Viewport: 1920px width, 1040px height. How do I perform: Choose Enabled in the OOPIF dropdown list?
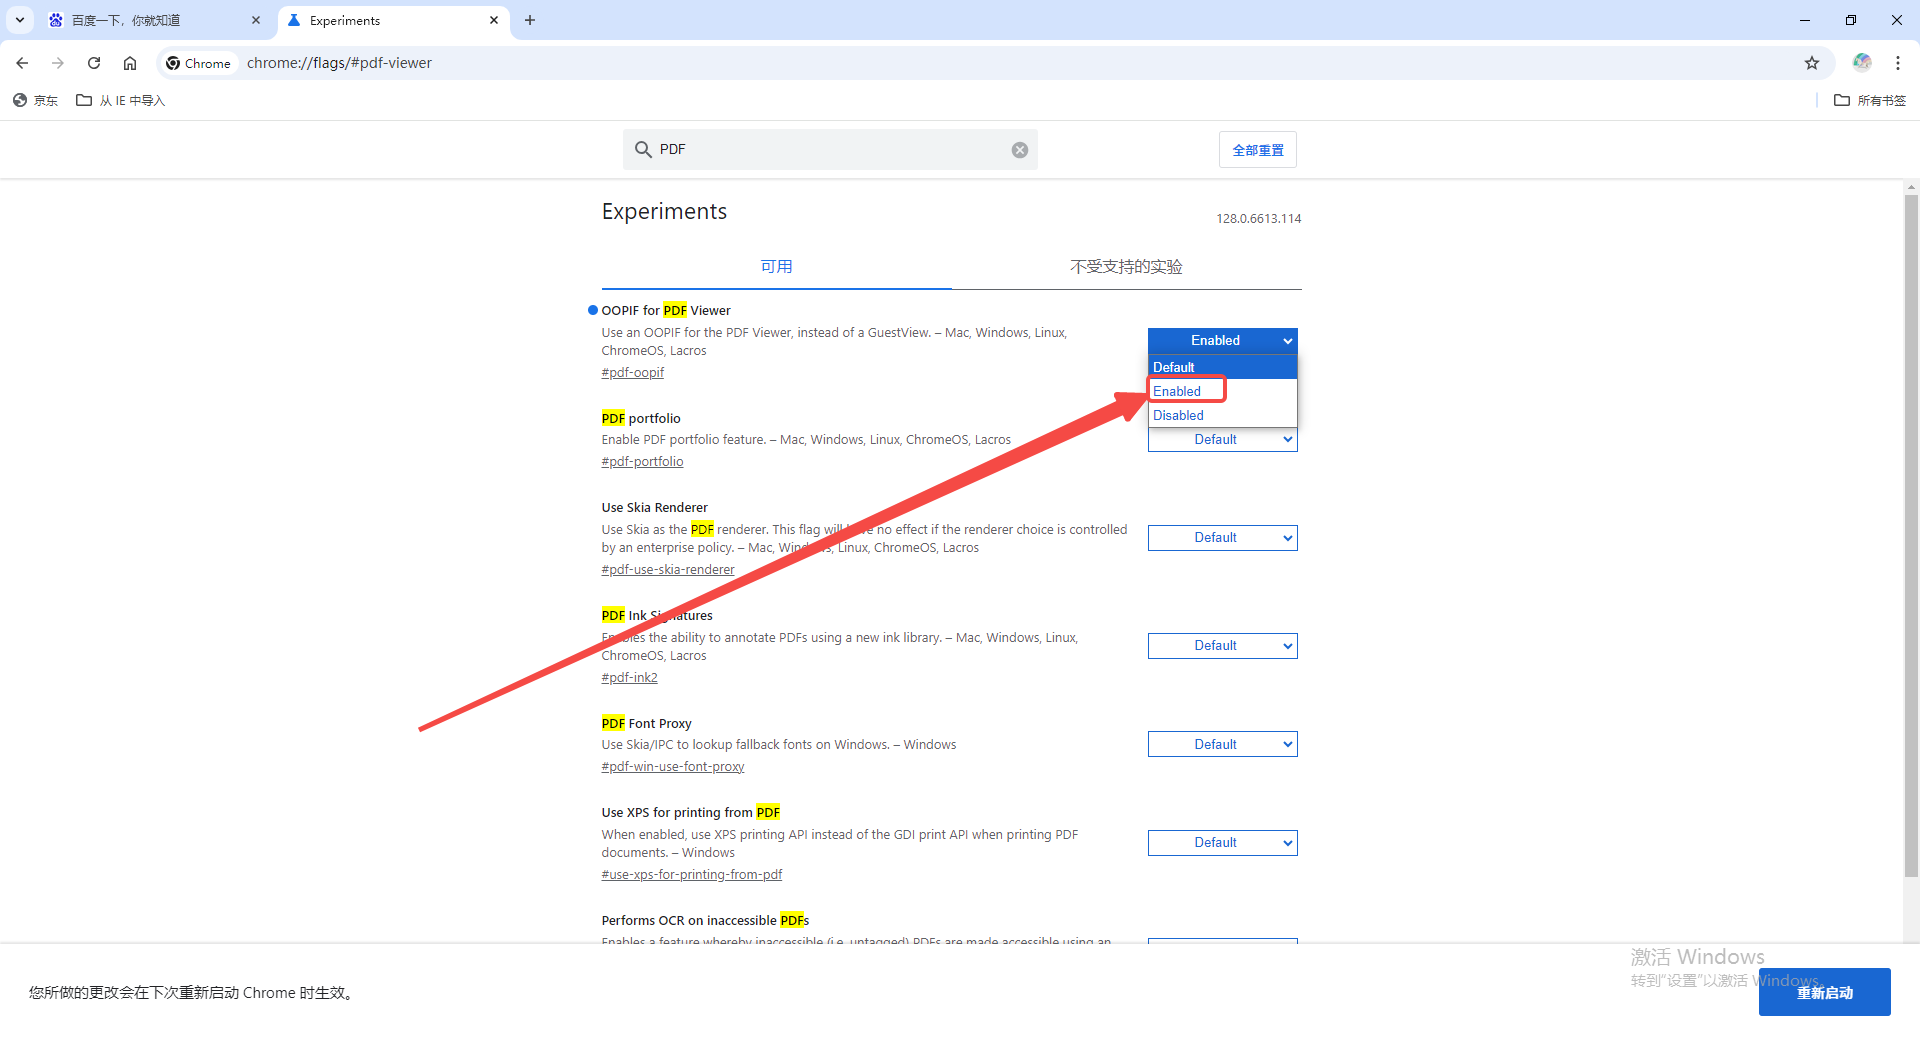(x=1222, y=391)
